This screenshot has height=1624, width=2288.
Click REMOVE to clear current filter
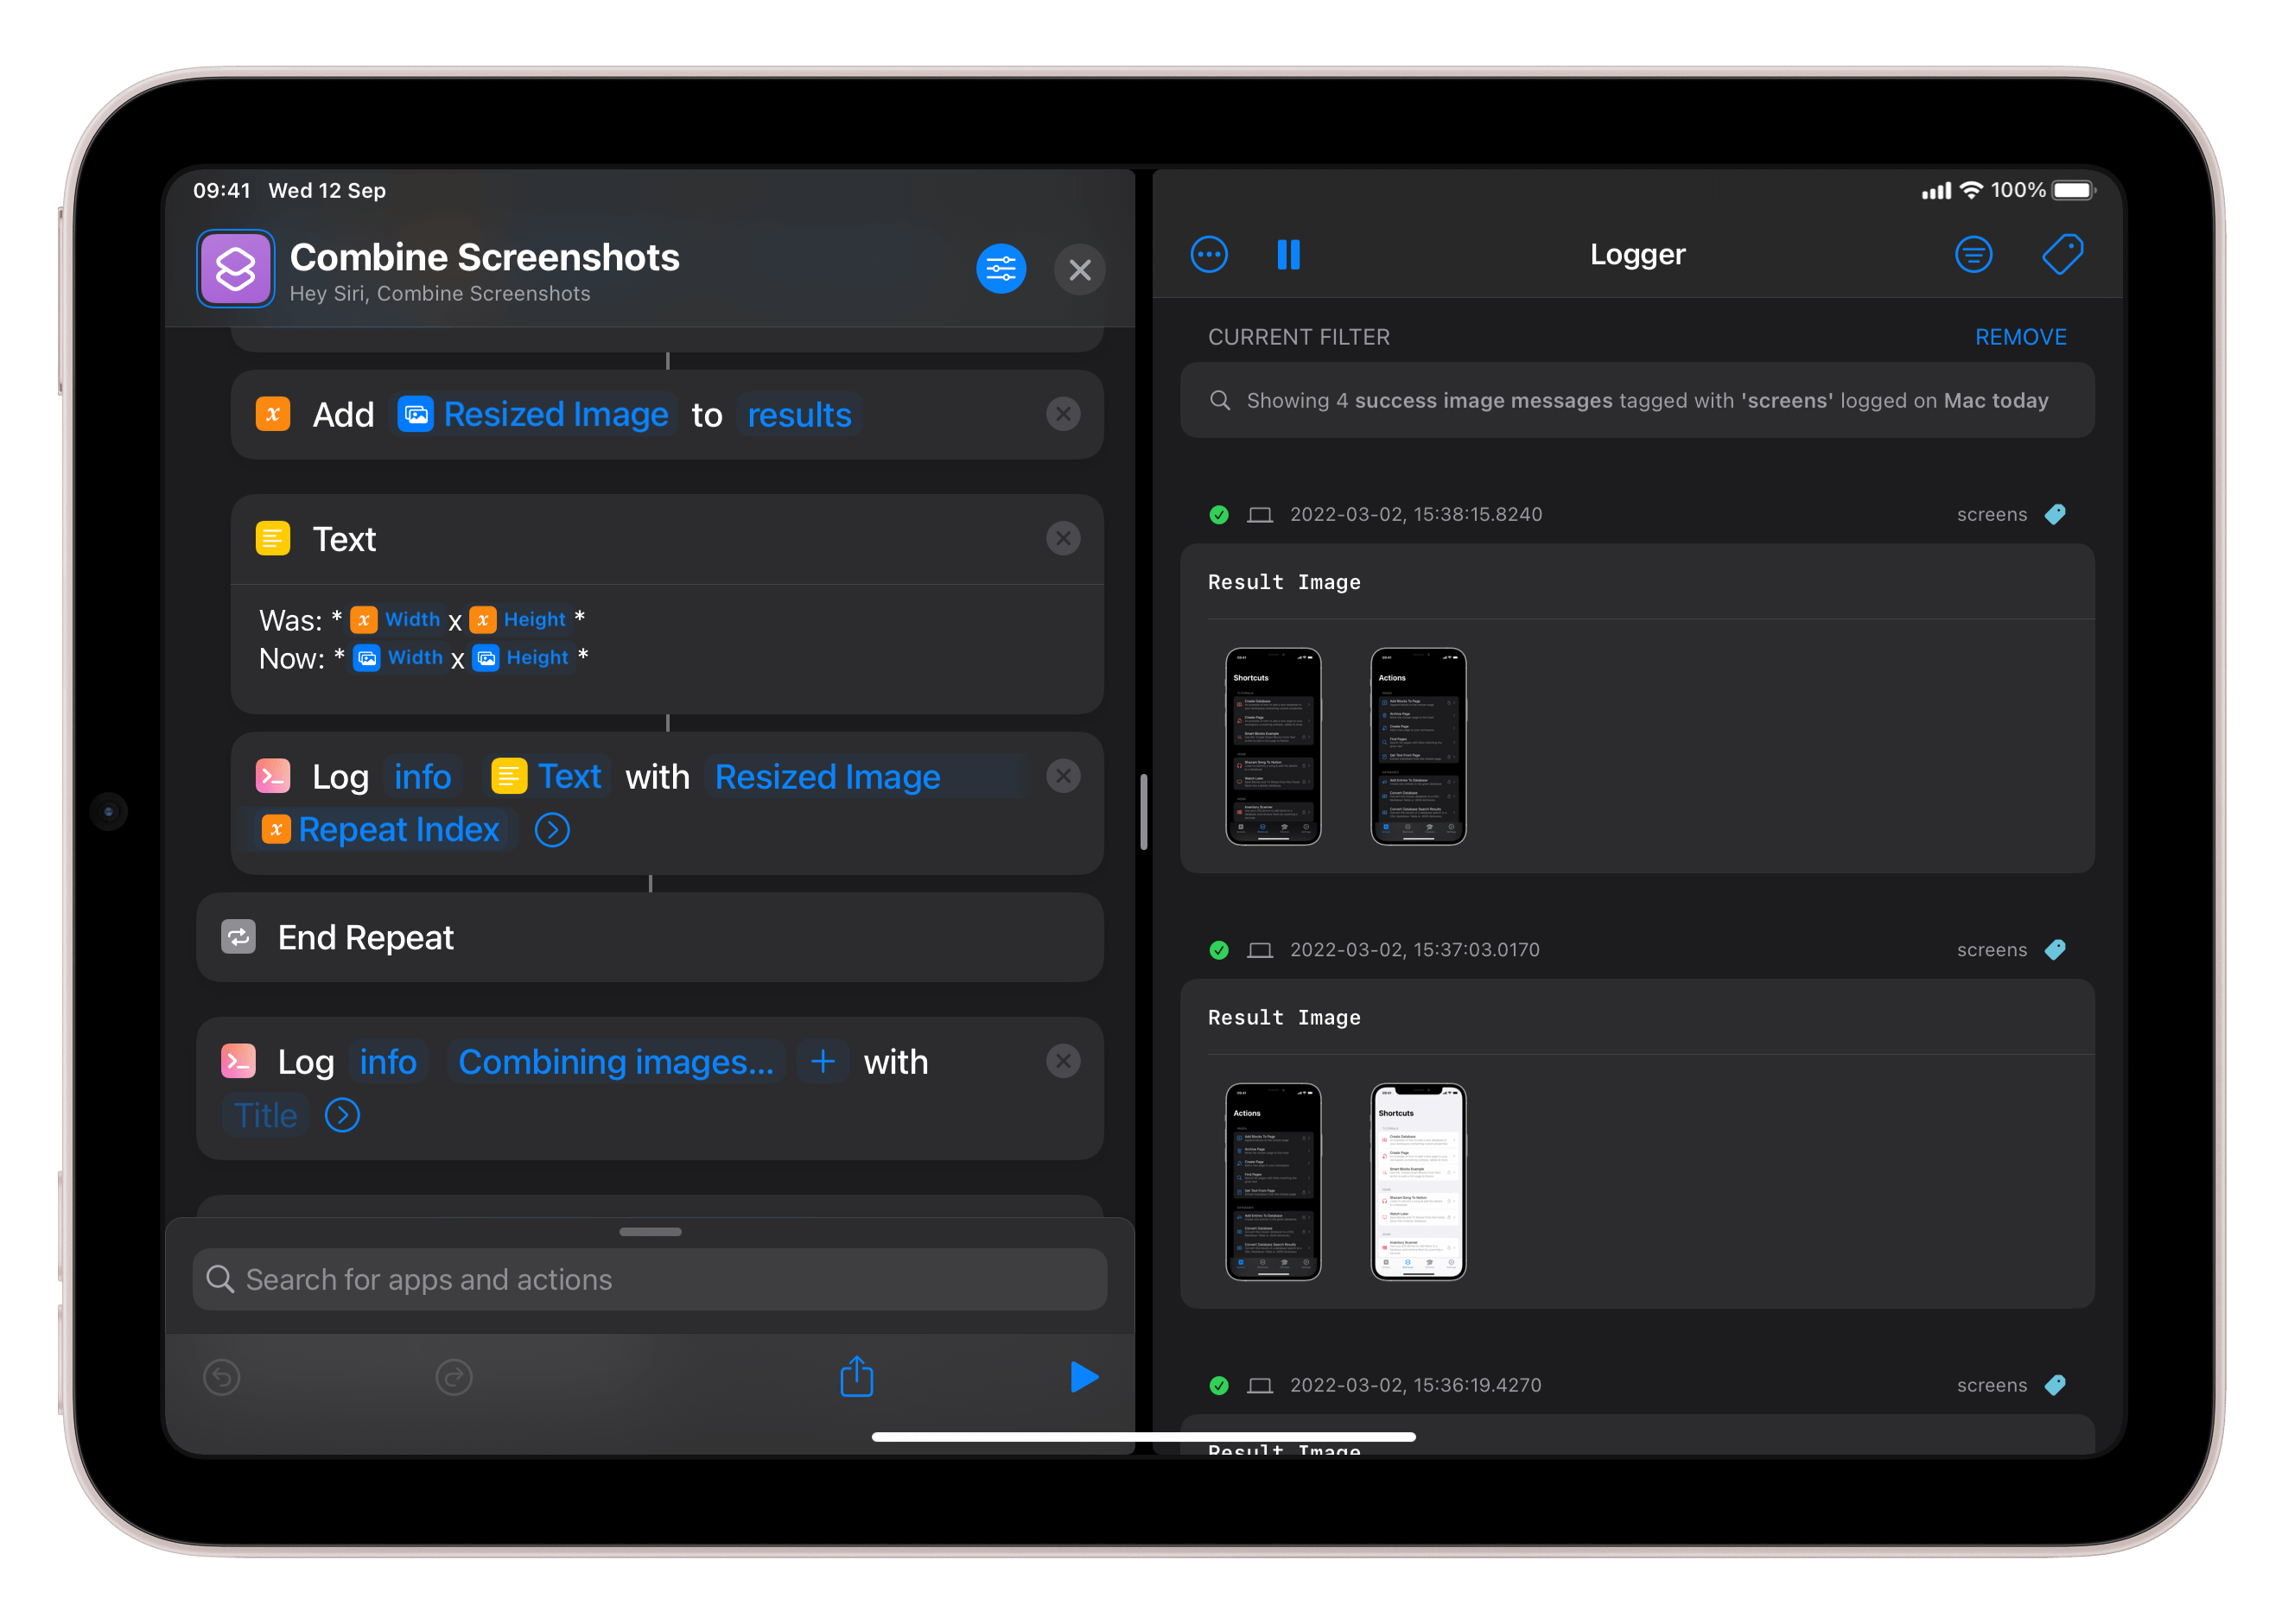pyautogui.click(x=2019, y=337)
